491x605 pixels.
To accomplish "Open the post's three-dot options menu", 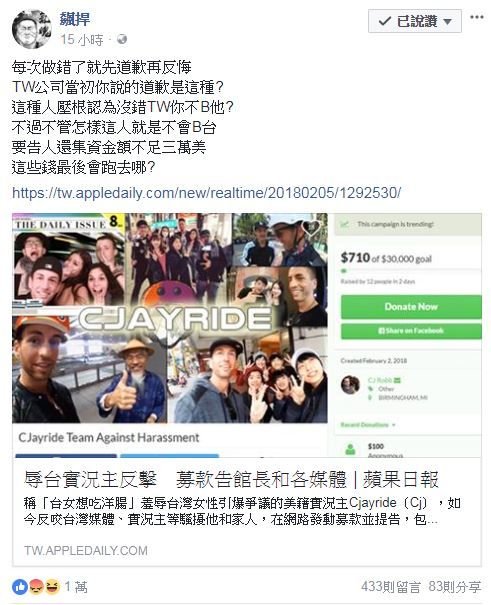I will 477,17.
